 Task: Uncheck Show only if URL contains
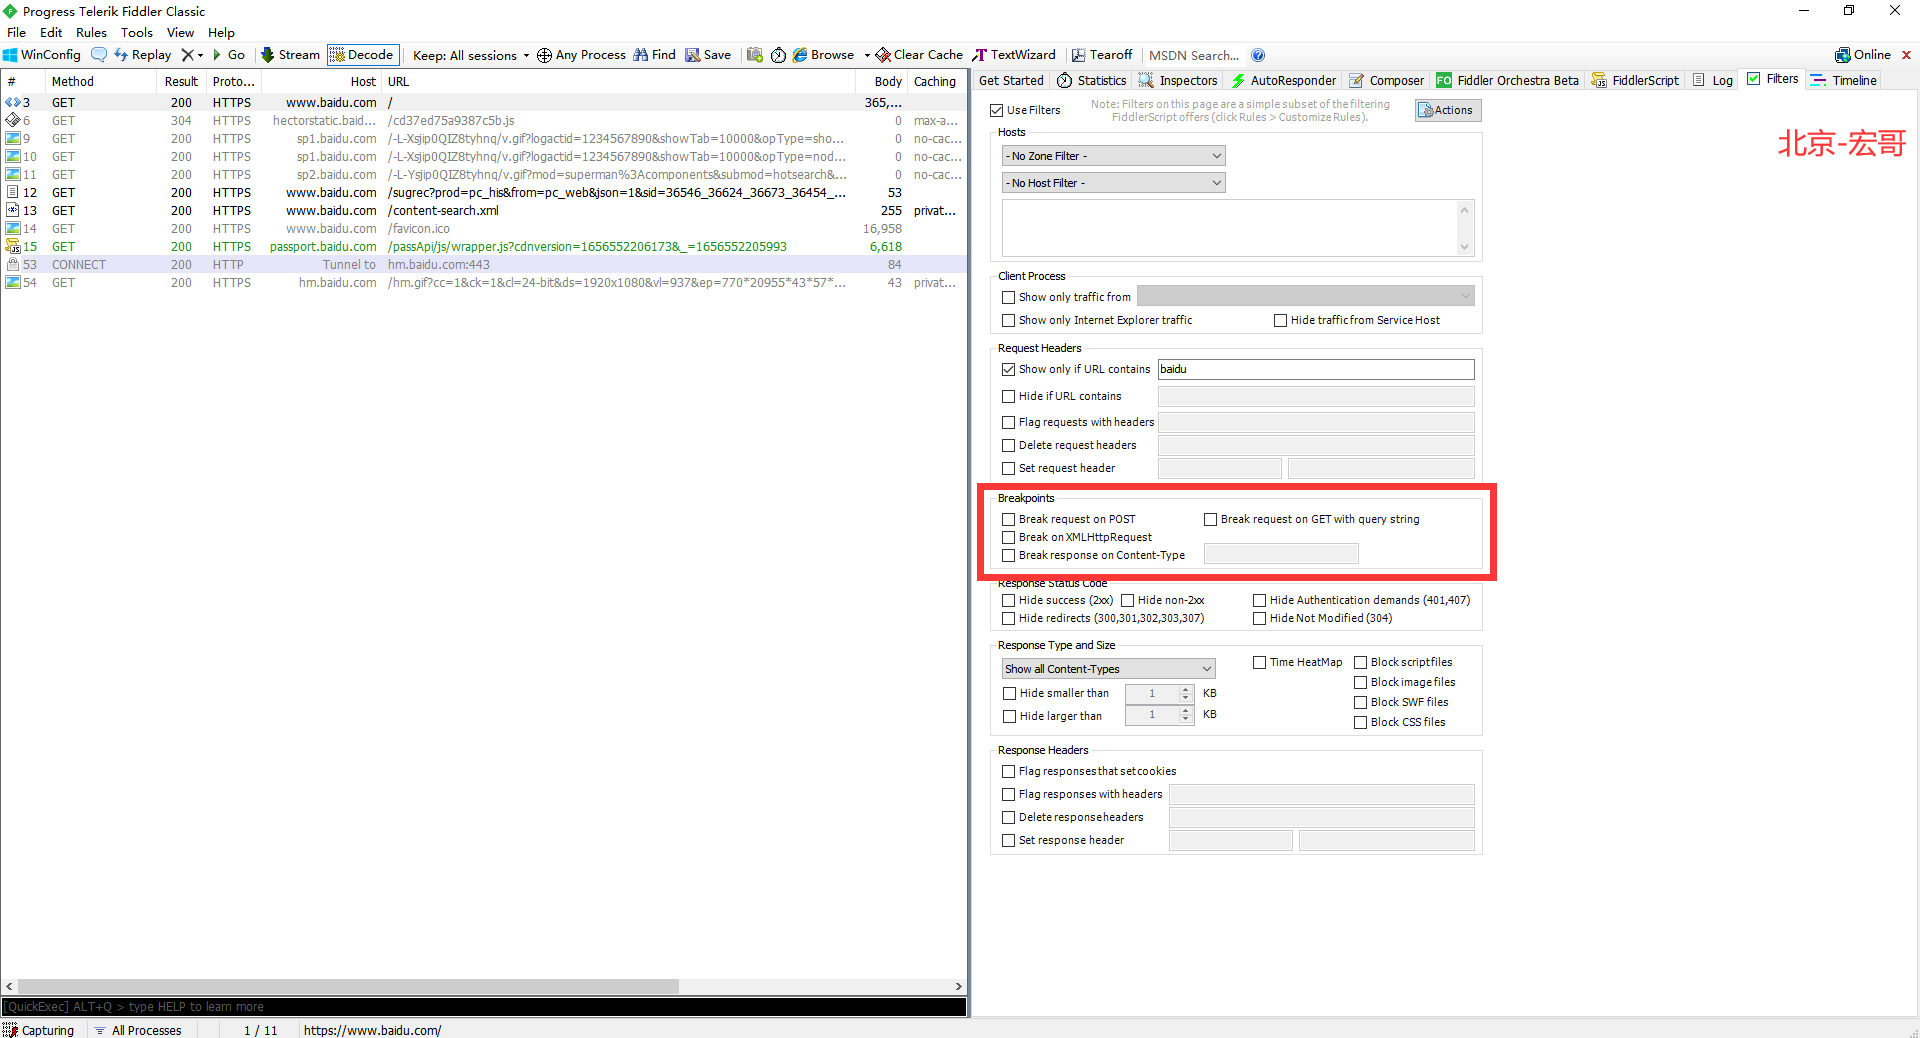click(1009, 370)
